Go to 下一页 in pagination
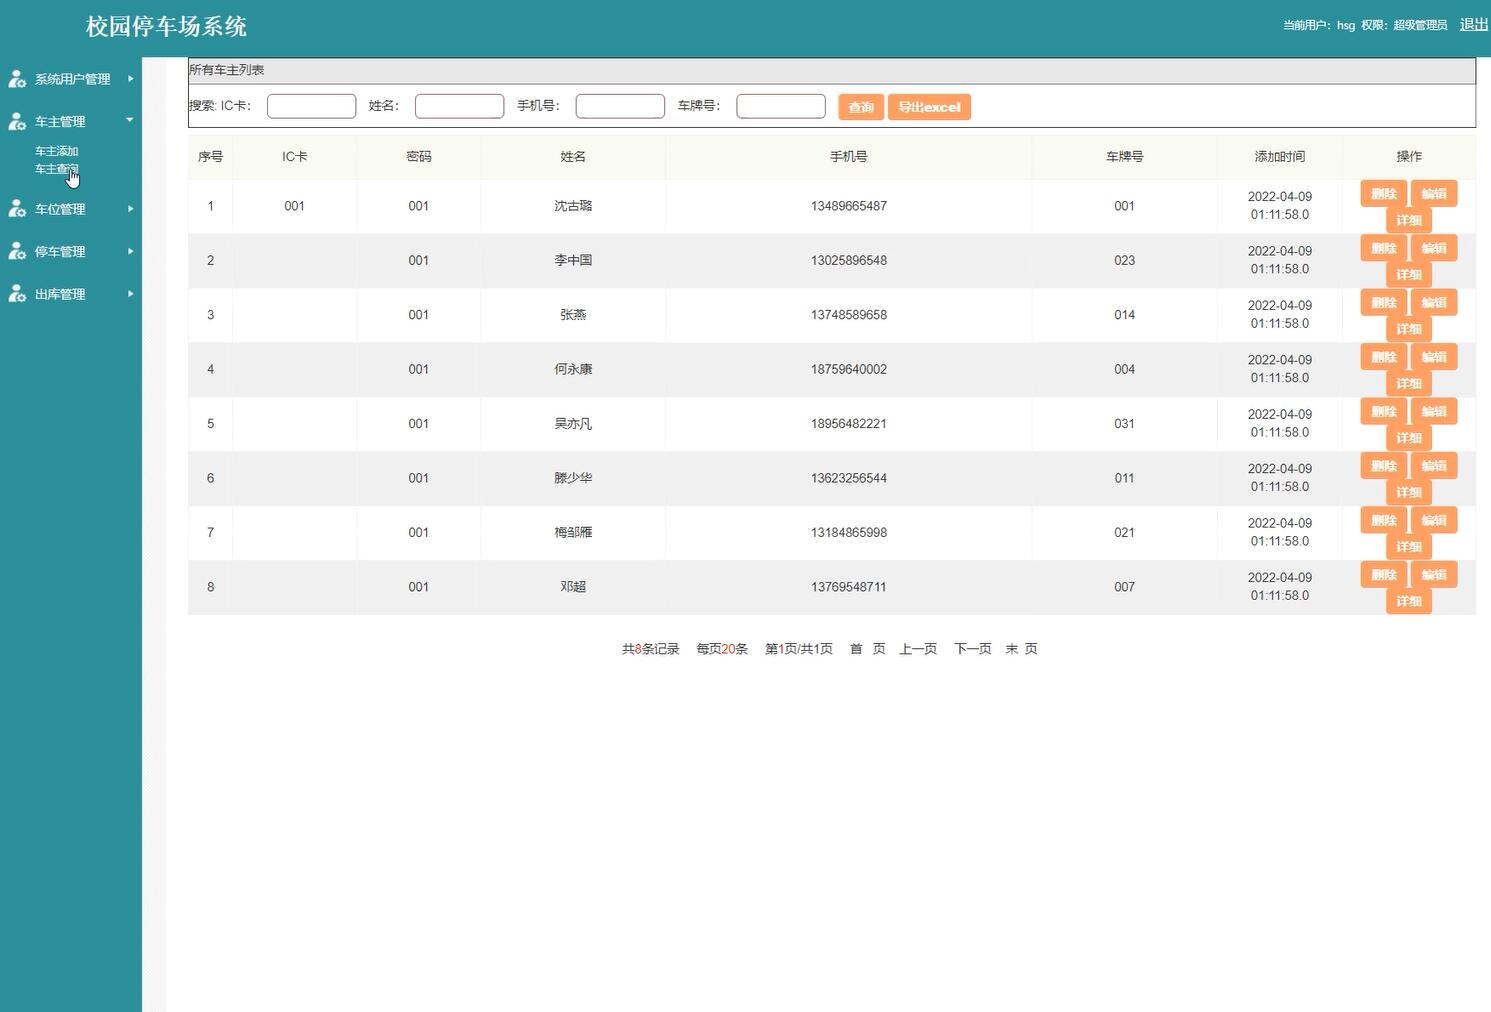 pos(972,649)
